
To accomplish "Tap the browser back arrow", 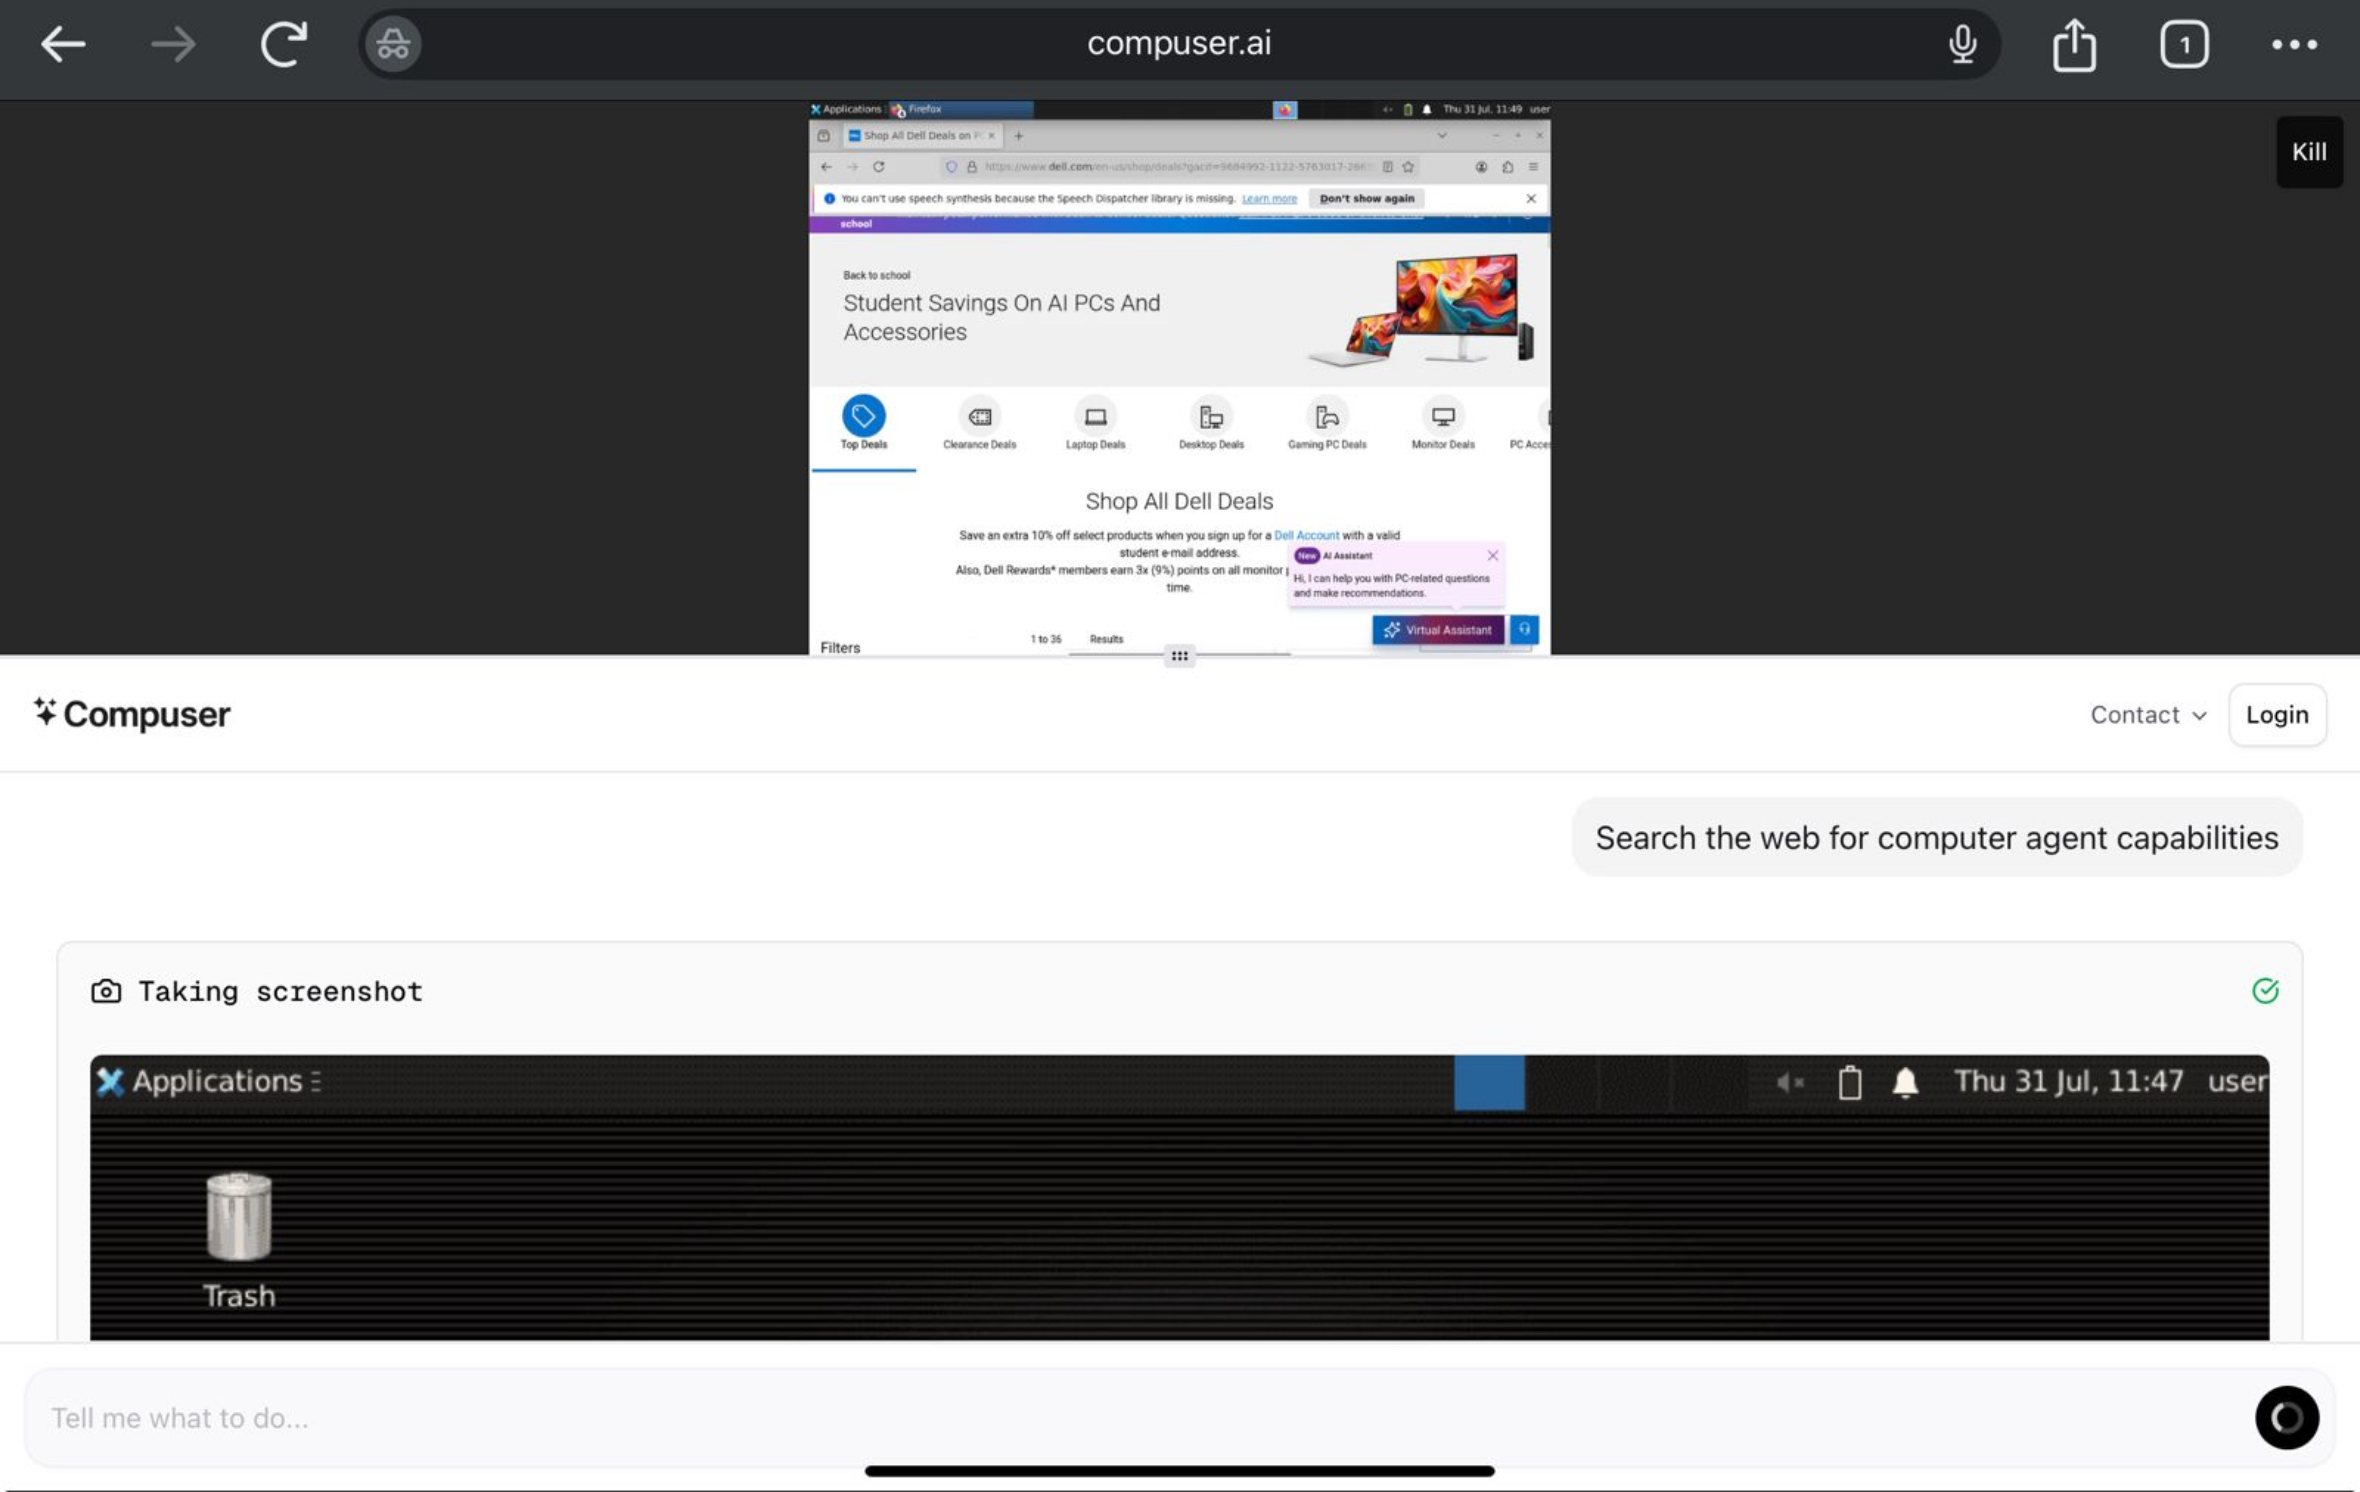I will tap(62, 44).
